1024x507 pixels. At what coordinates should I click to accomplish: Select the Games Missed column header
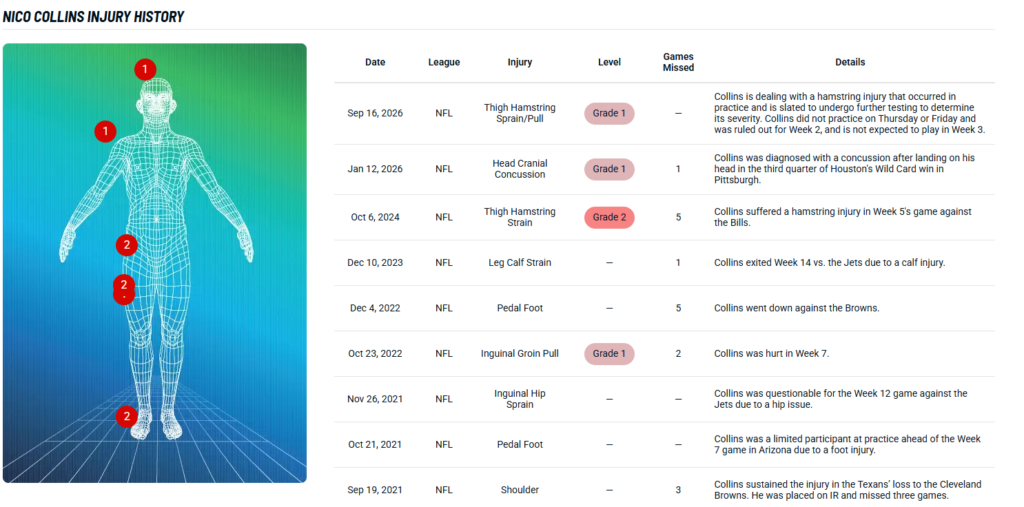(679, 62)
